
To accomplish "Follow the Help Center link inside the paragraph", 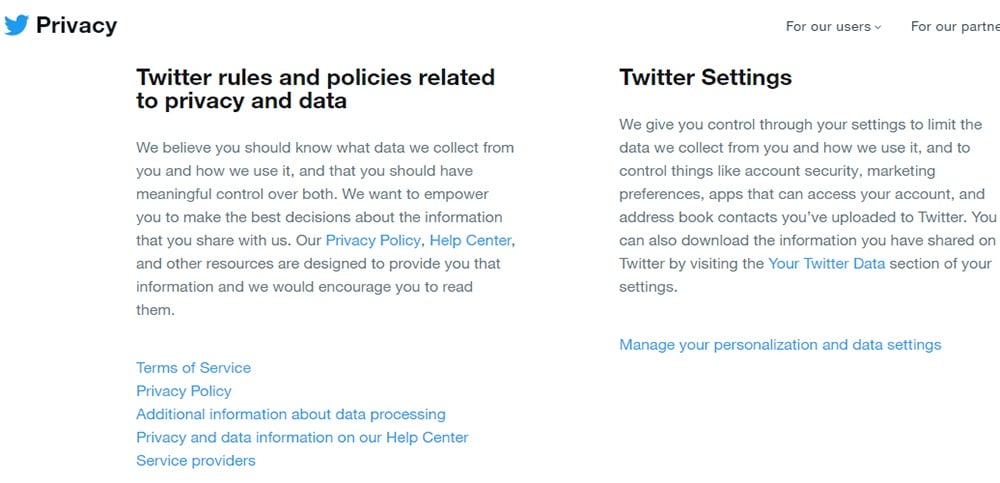I will [471, 241].
